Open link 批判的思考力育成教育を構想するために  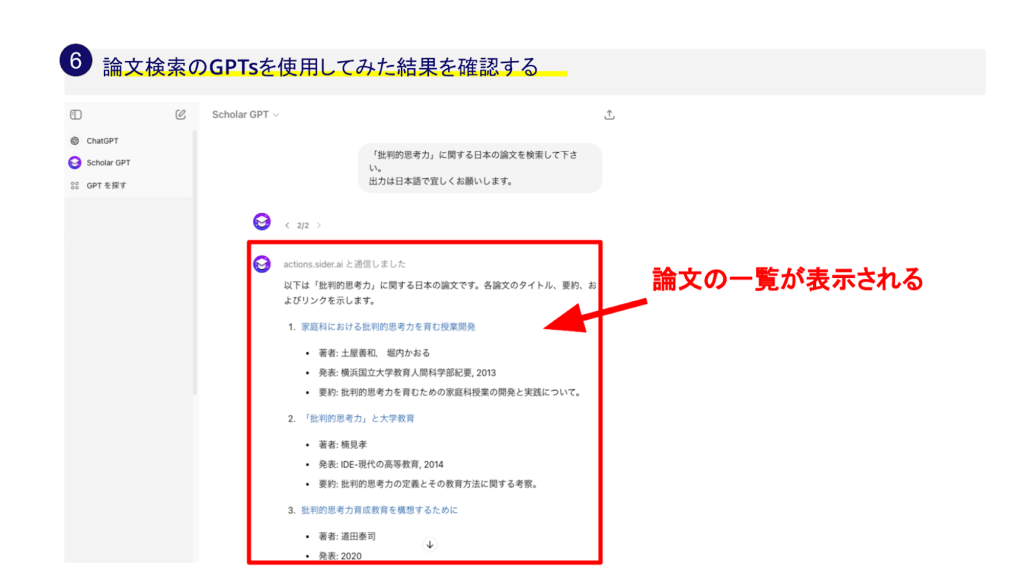(x=379, y=510)
